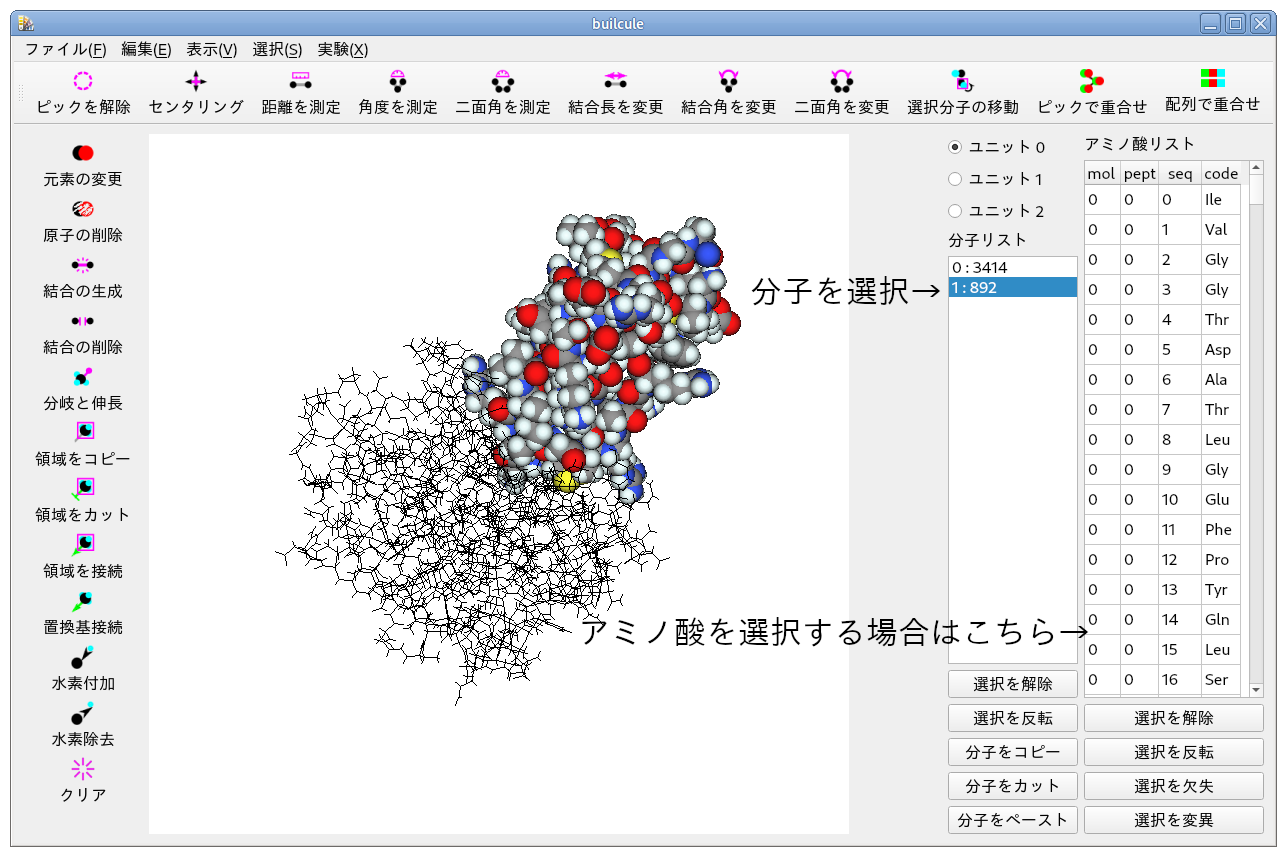Select the ユニット 1 radio button
This screenshot has height=857, width=1287.
coord(957,178)
